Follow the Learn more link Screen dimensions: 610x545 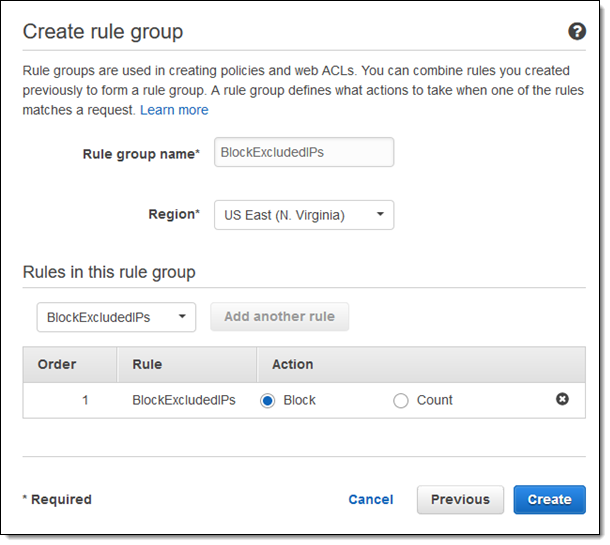pos(174,110)
